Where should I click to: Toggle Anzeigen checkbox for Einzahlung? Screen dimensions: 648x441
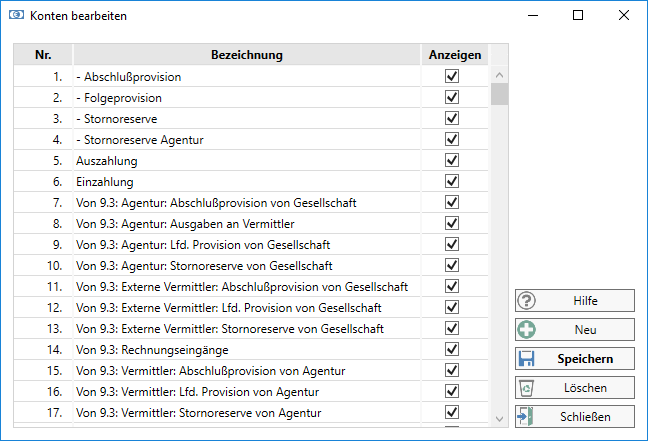(x=452, y=182)
